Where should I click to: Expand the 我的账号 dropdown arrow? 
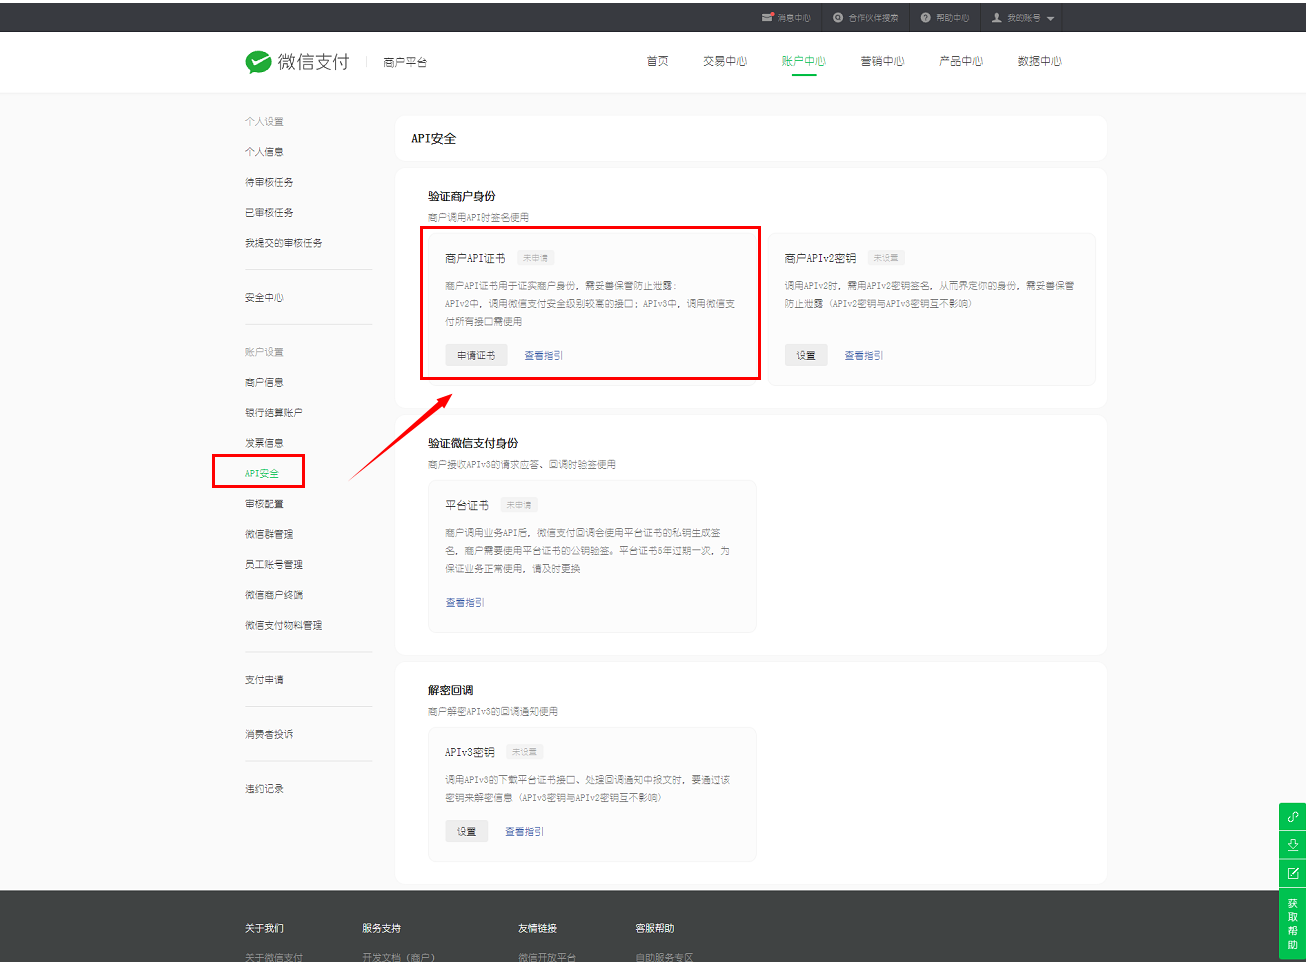click(1050, 19)
